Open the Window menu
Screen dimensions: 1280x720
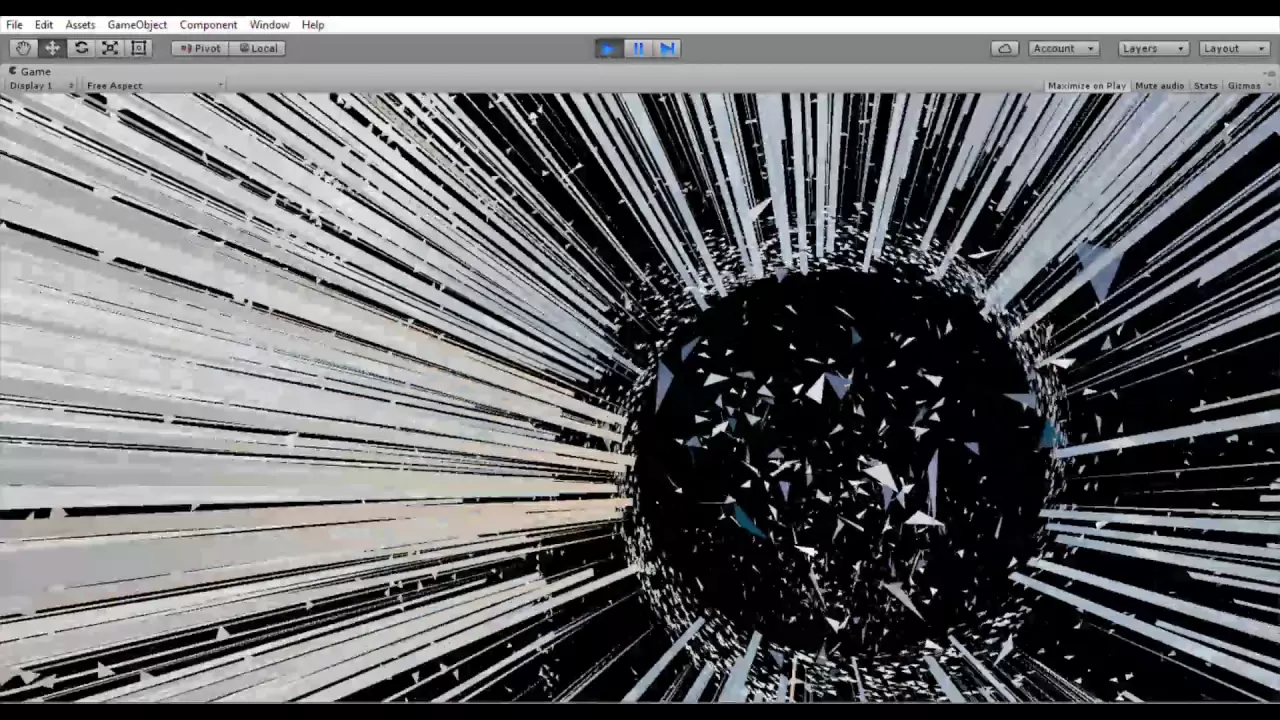(x=269, y=24)
